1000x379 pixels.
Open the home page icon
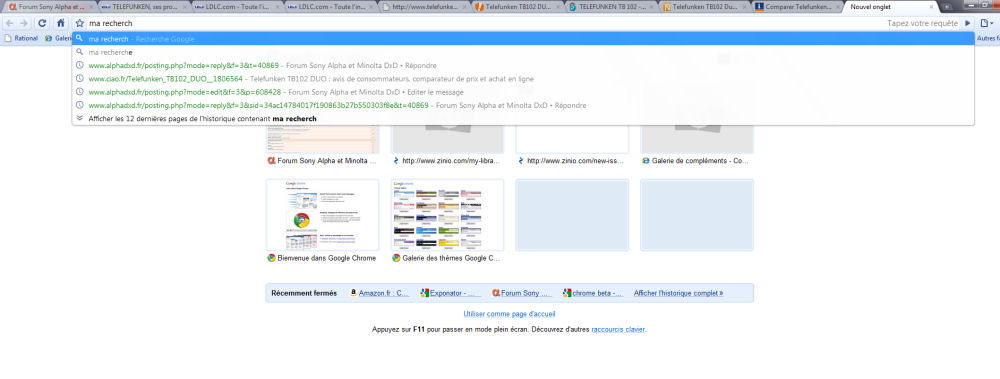tap(61, 23)
